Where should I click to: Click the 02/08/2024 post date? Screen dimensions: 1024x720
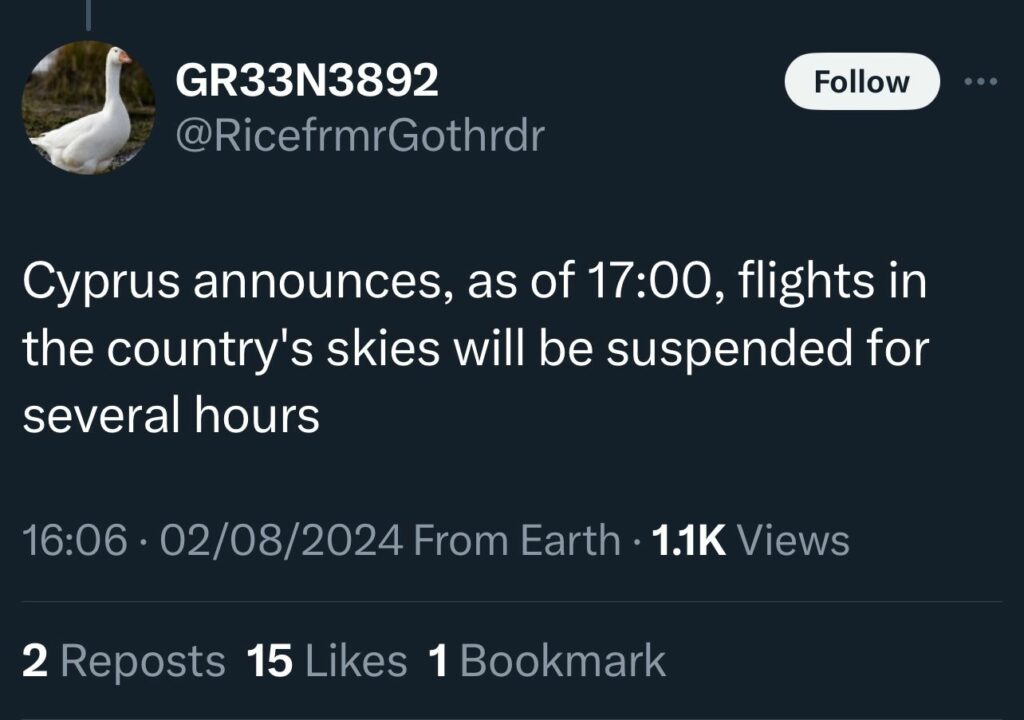(281, 541)
